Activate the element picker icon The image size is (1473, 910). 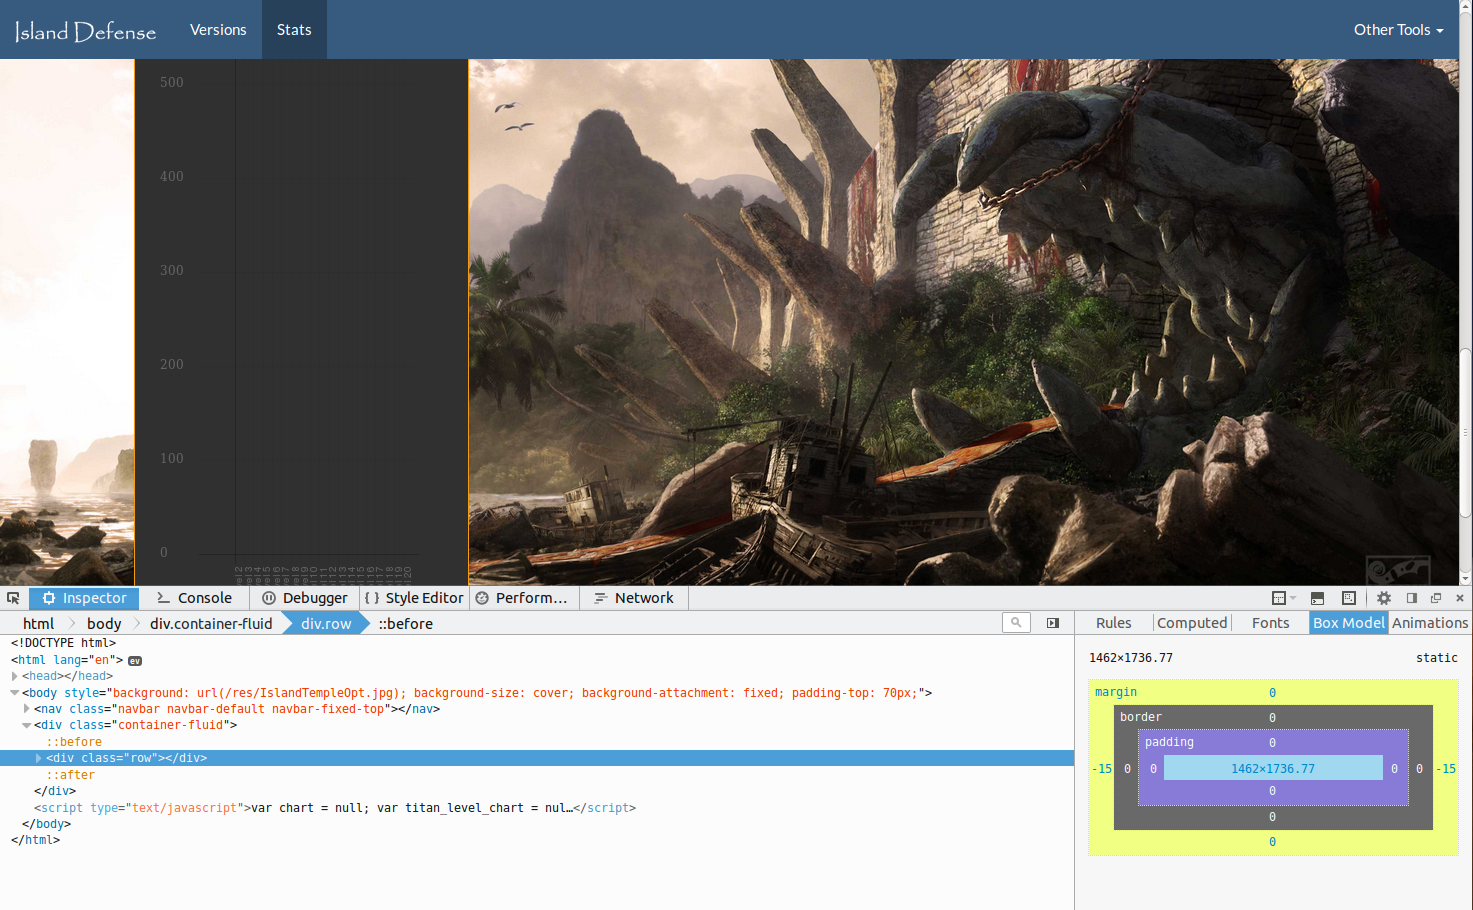(x=13, y=598)
